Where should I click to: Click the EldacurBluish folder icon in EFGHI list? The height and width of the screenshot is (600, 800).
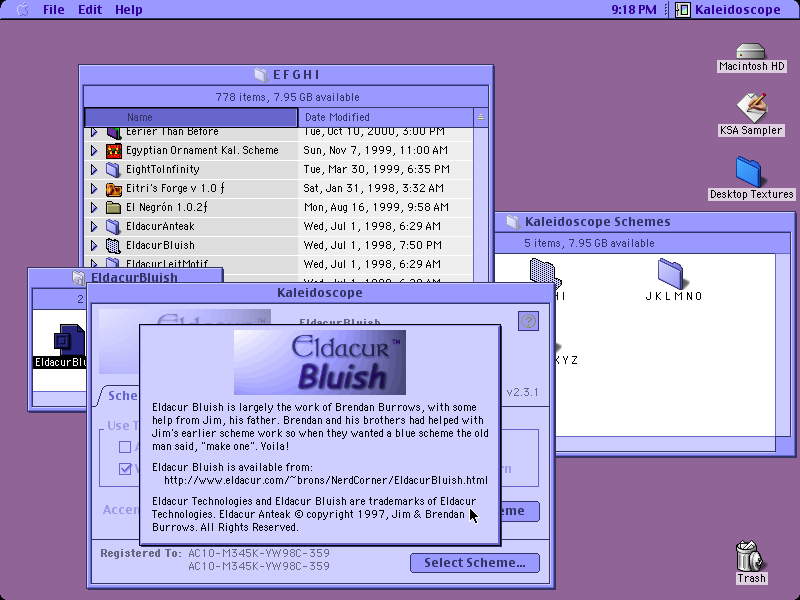(113, 245)
